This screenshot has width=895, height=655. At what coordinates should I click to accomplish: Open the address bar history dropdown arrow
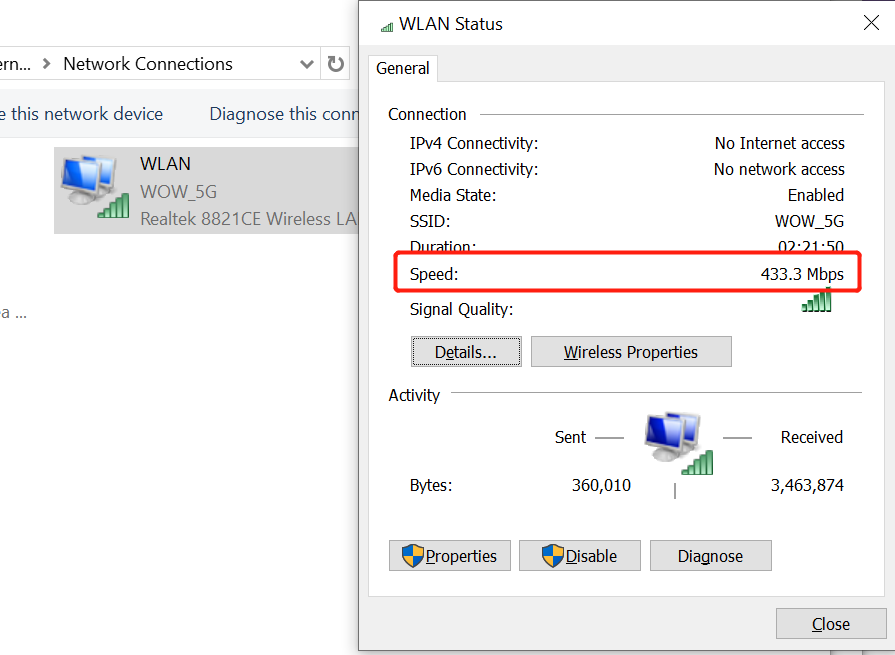click(307, 65)
